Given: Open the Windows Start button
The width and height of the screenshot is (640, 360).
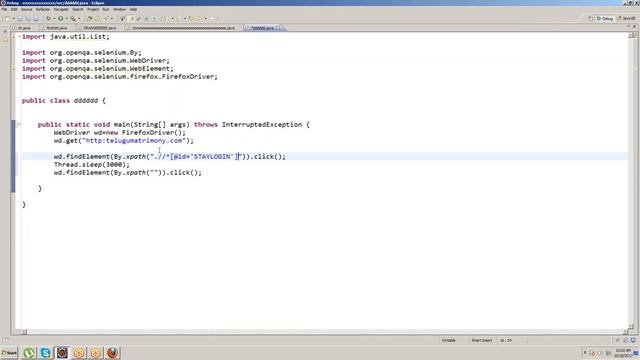Looking at the screenshot, I should pos(9,353).
